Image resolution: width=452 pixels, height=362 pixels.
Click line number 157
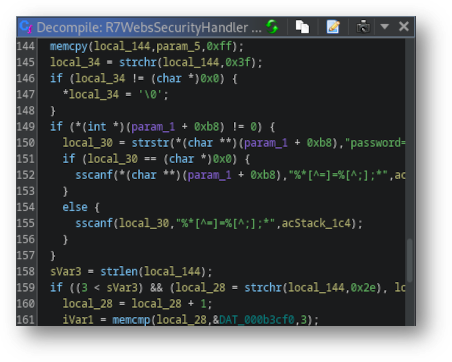tap(26, 256)
